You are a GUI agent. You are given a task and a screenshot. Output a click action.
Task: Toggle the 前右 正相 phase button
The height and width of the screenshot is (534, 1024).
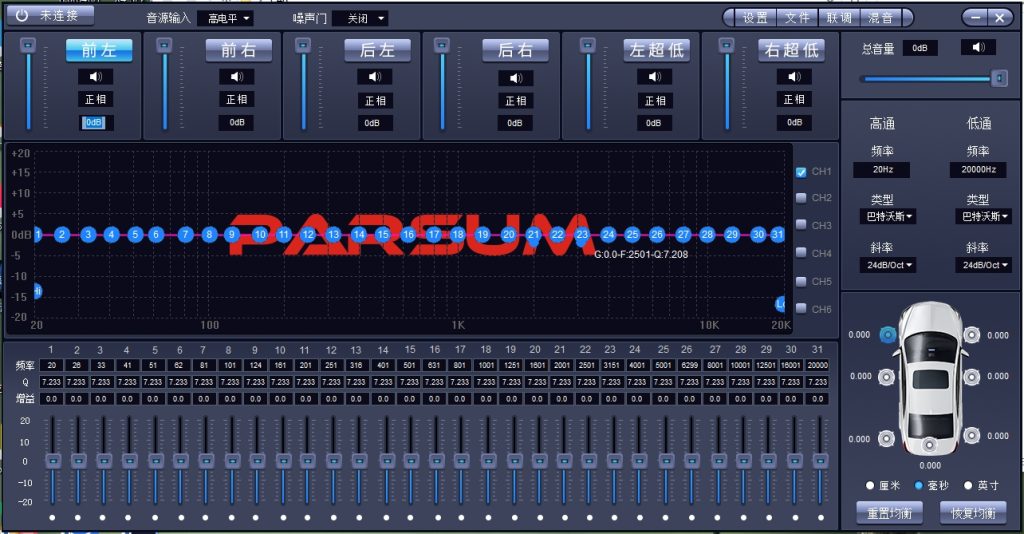click(236, 99)
